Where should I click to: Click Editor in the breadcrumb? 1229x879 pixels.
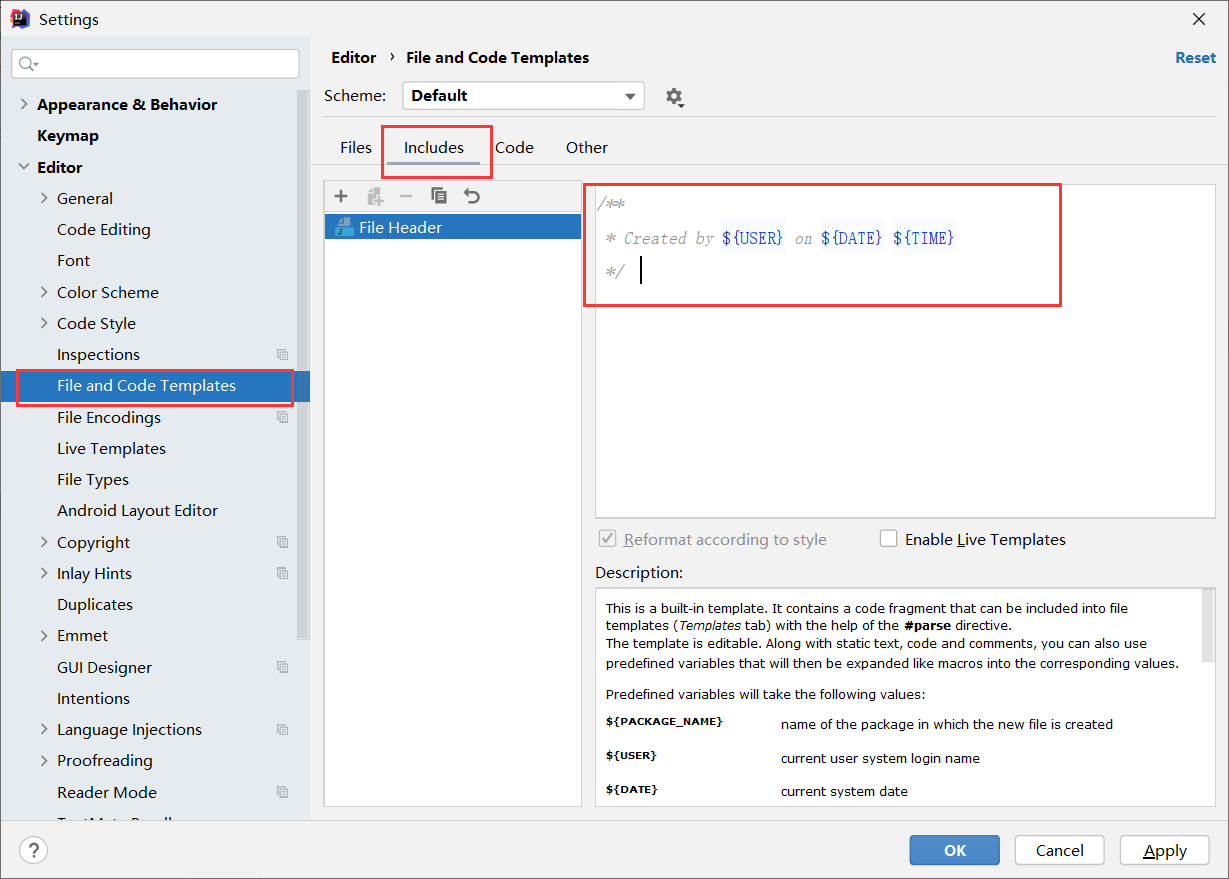tap(354, 58)
